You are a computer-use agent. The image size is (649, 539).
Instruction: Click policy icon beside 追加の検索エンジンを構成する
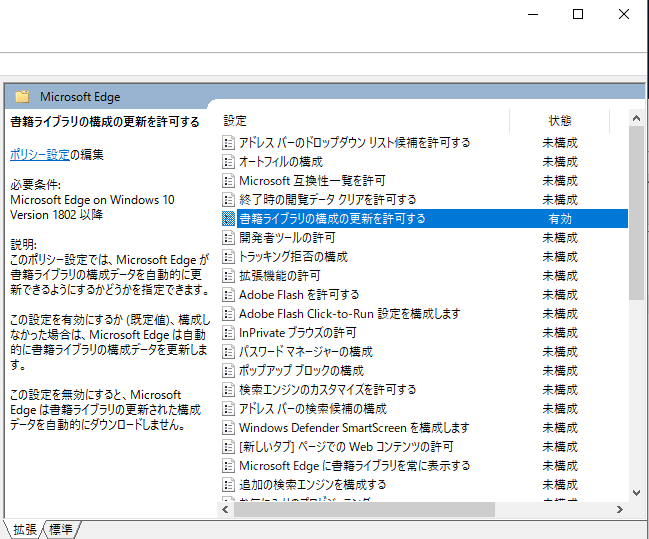coord(228,485)
